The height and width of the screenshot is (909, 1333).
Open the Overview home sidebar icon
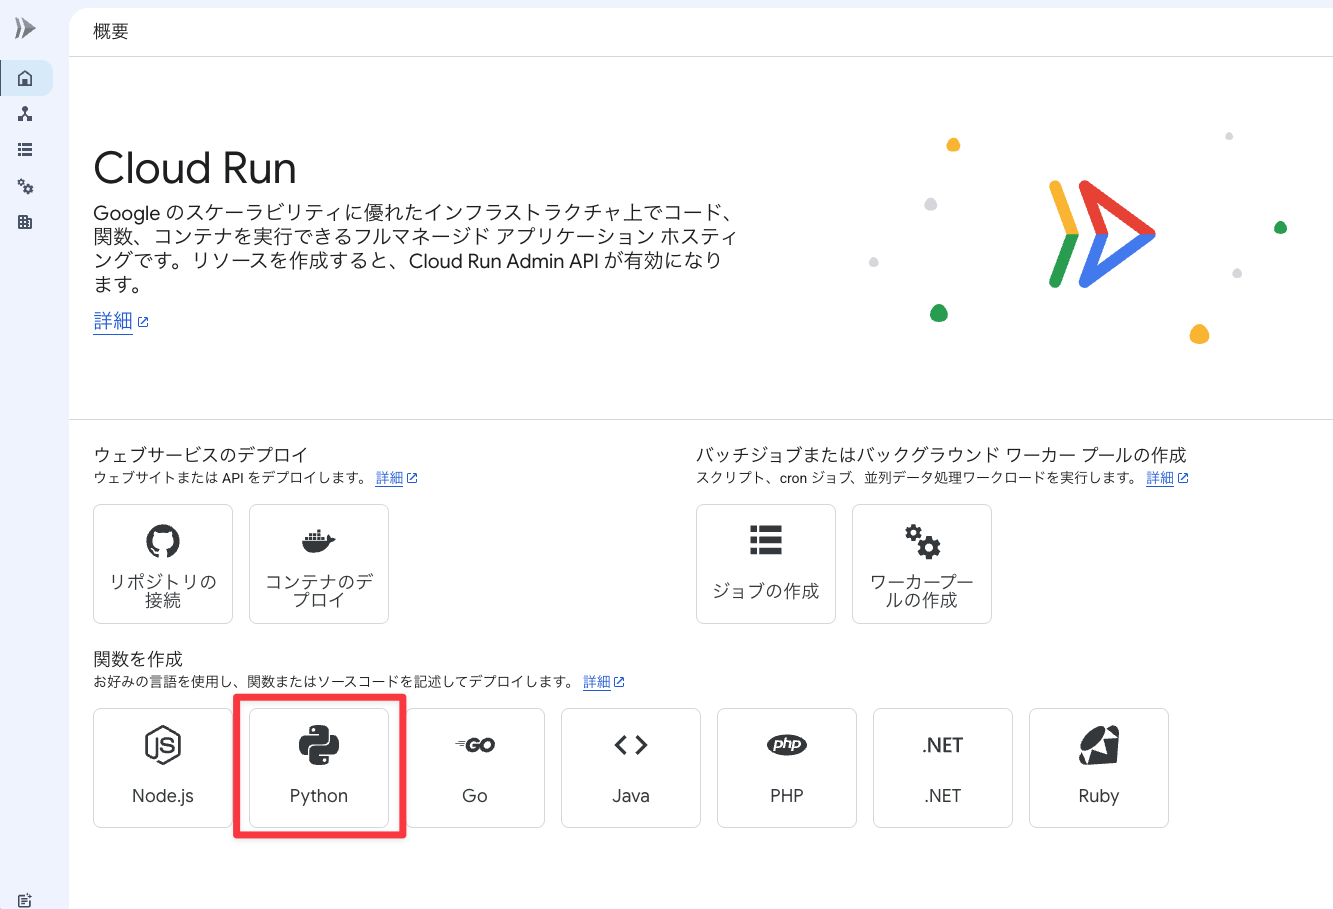[26, 78]
